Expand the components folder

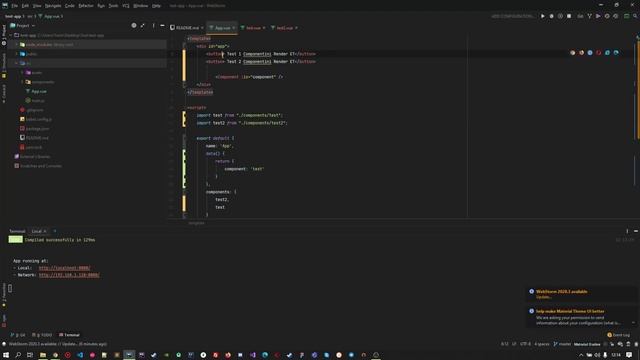(x=22, y=82)
